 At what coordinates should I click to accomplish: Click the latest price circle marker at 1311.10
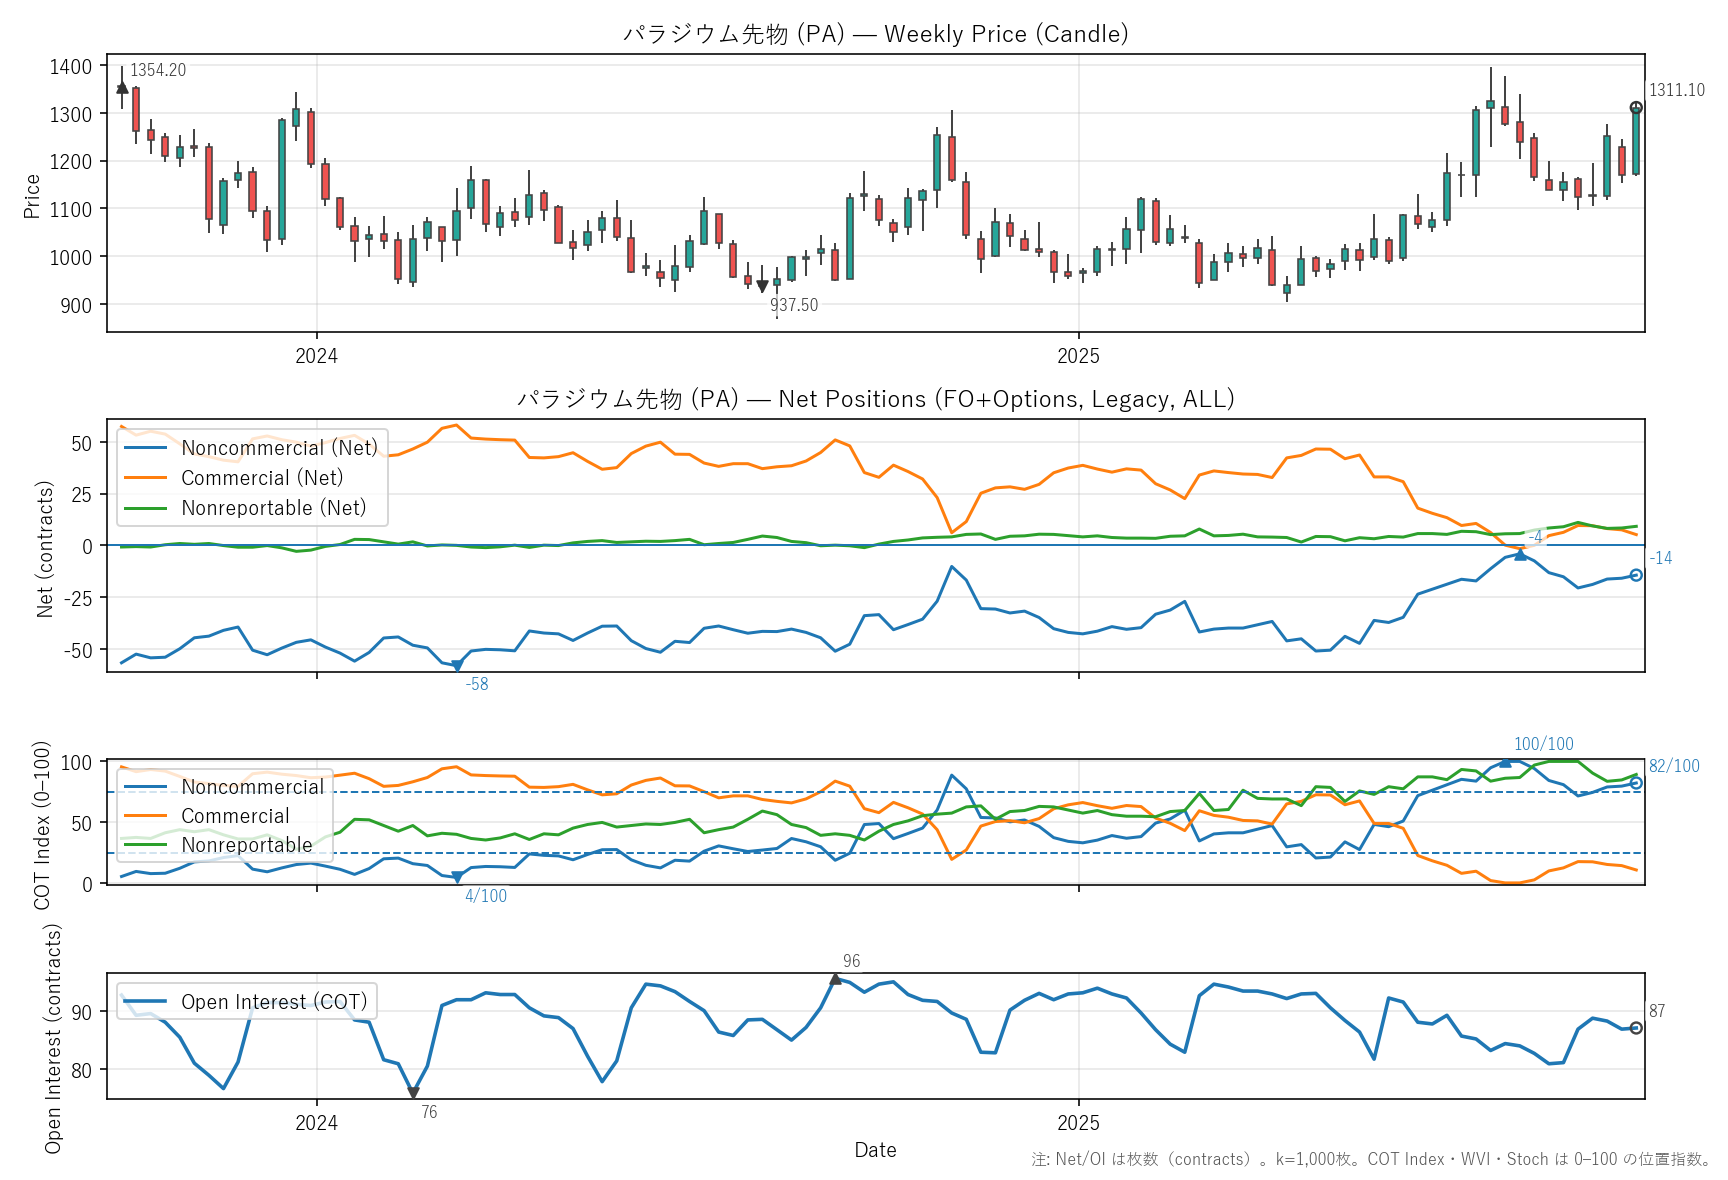coord(1636,108)
